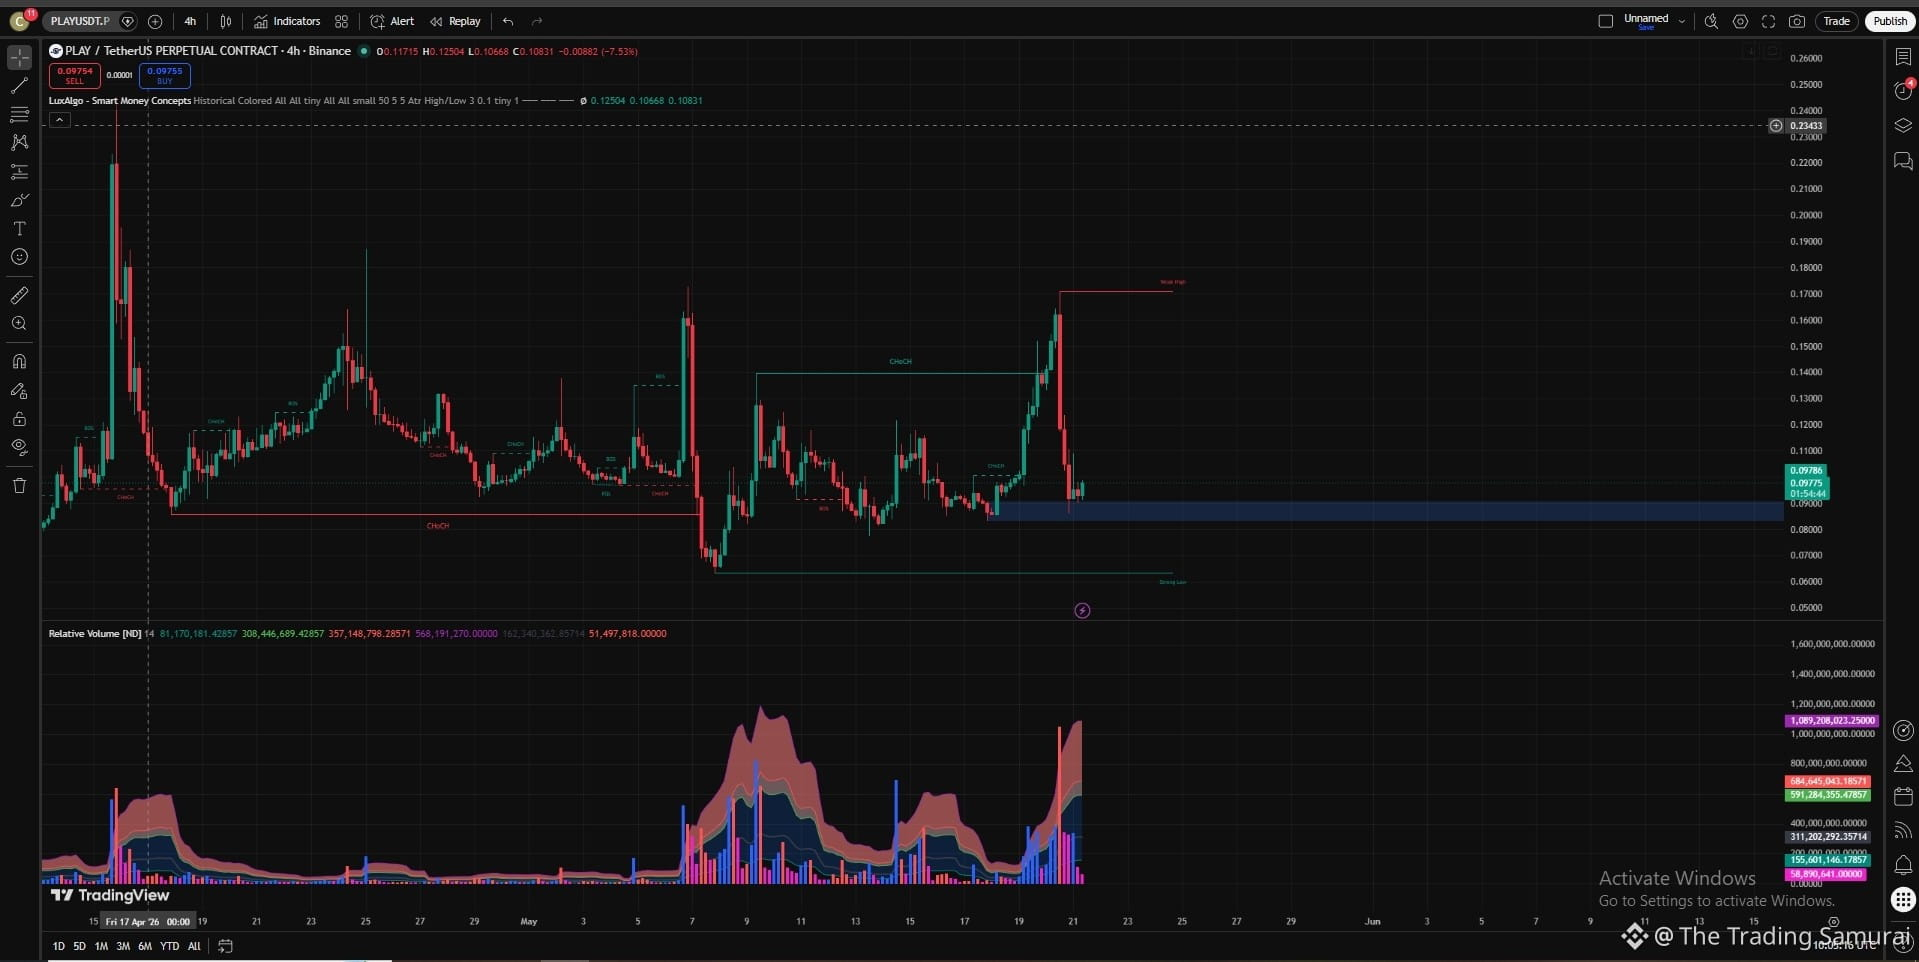Open the candlestick chart type dropdown
This screenshot has height=962, width=1919.
pyautogui.click(x=225, y=21)
